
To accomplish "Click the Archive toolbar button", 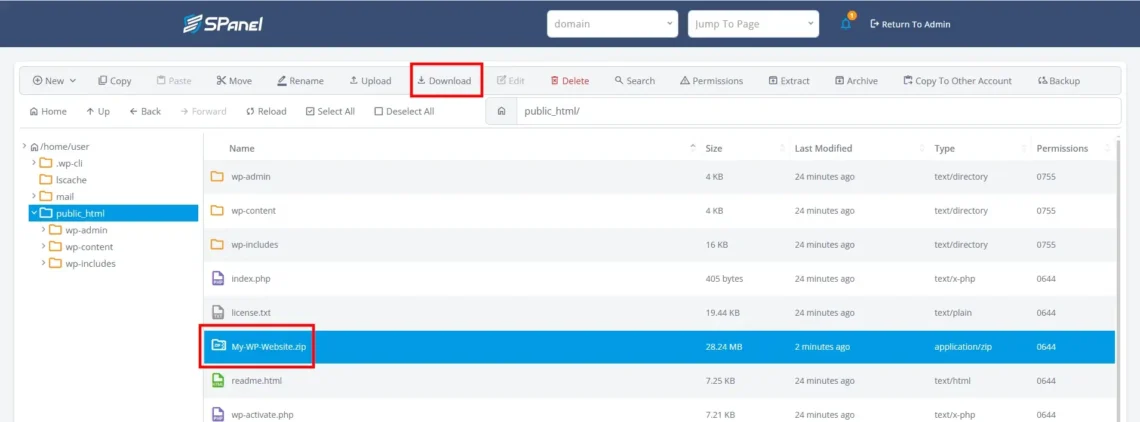I will 856,81.
